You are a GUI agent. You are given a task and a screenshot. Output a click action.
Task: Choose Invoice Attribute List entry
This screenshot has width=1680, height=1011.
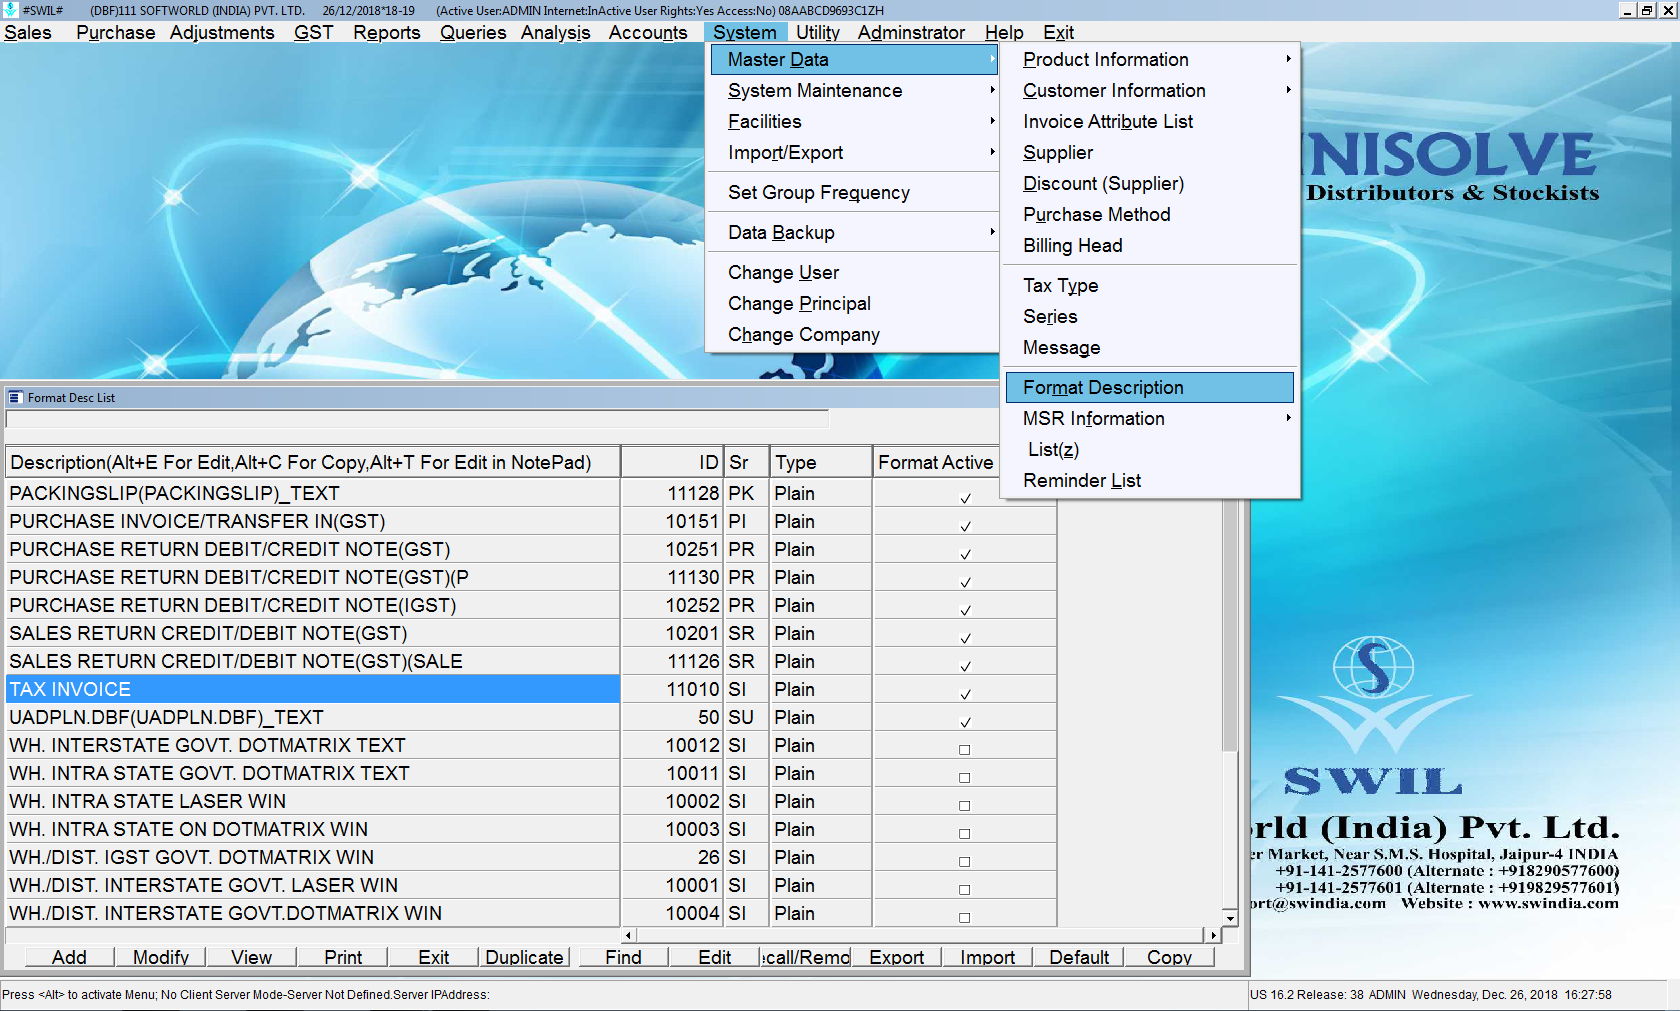coord(1150,122)
